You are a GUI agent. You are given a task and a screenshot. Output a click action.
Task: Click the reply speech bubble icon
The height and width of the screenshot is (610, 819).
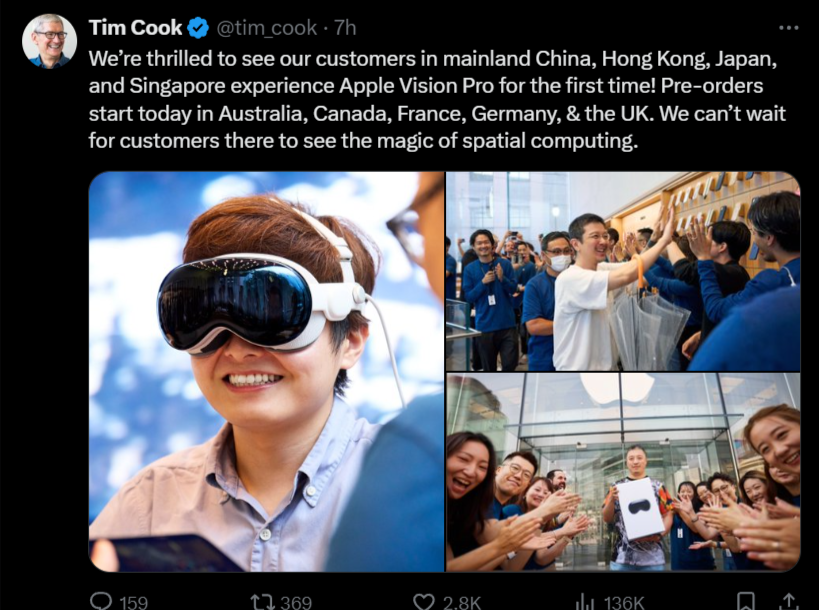point(101,601)
